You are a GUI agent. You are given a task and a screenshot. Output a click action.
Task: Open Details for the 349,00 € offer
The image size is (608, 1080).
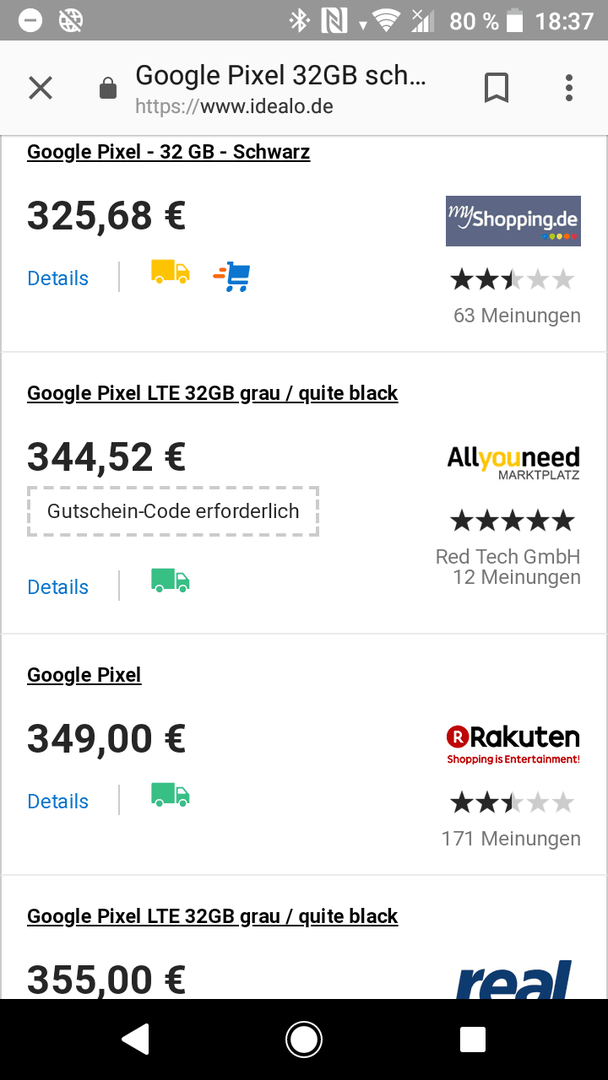pyautogui.click(x=58, y=801)
